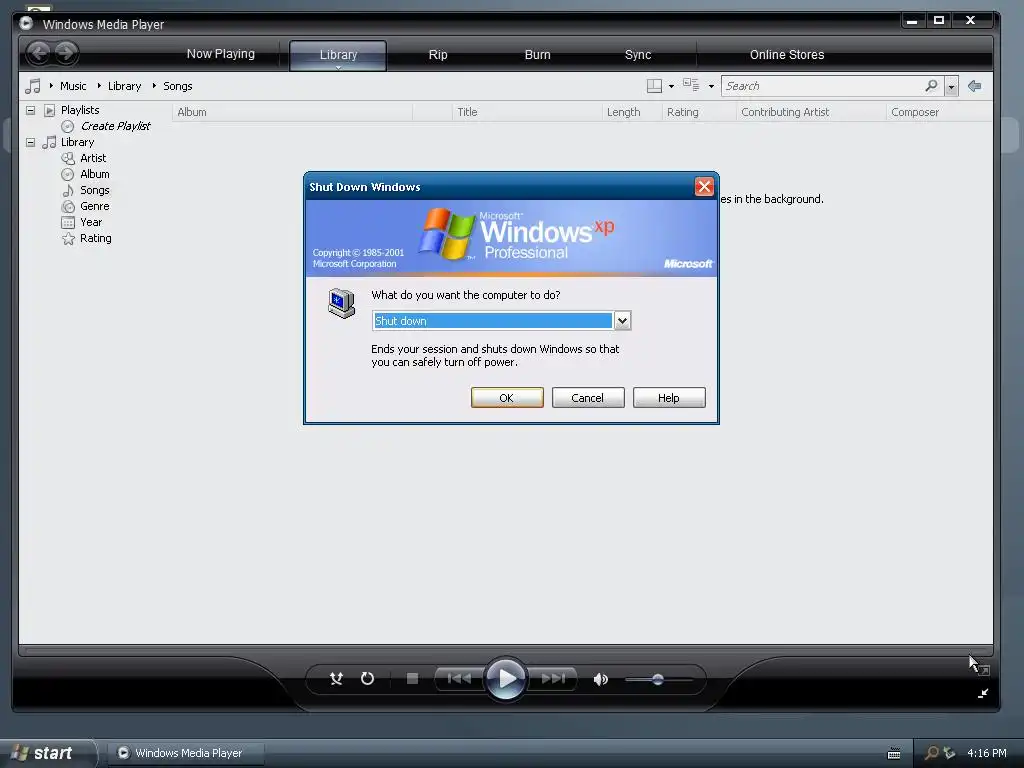Screen dimensions: 1024x768
Task: Toggle shuffle playback mode
Action: (336, 679)
